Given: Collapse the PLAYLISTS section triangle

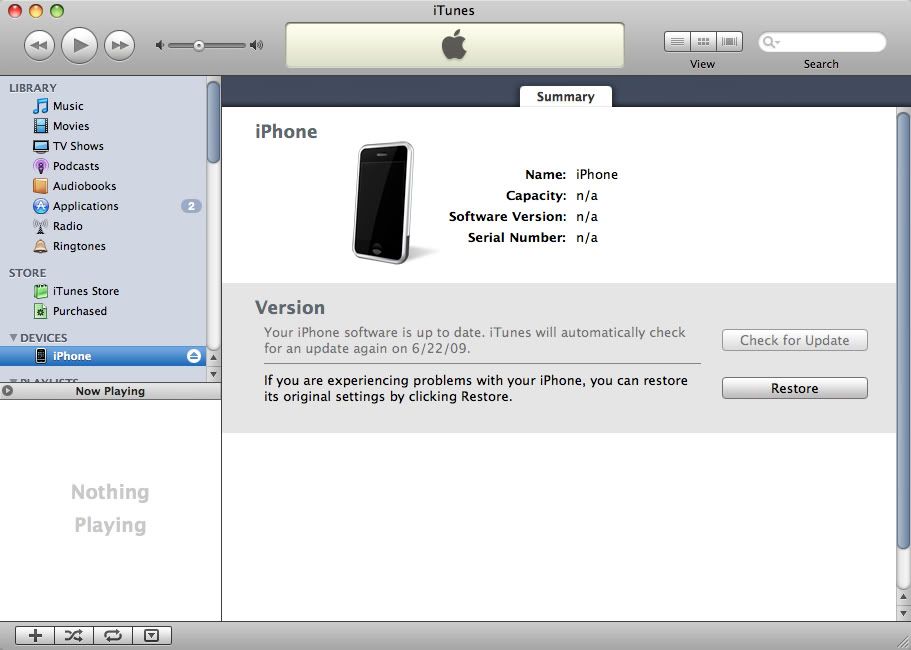Looking at the screenshot, I should (x=13, y=380).
